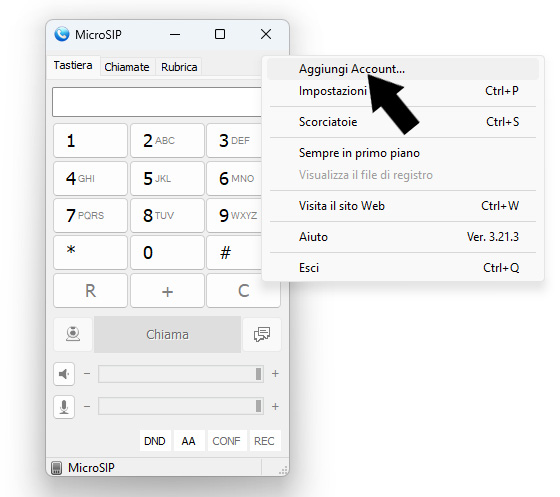Click the C clear key
The image size is (560, 497).
point(244,291)
